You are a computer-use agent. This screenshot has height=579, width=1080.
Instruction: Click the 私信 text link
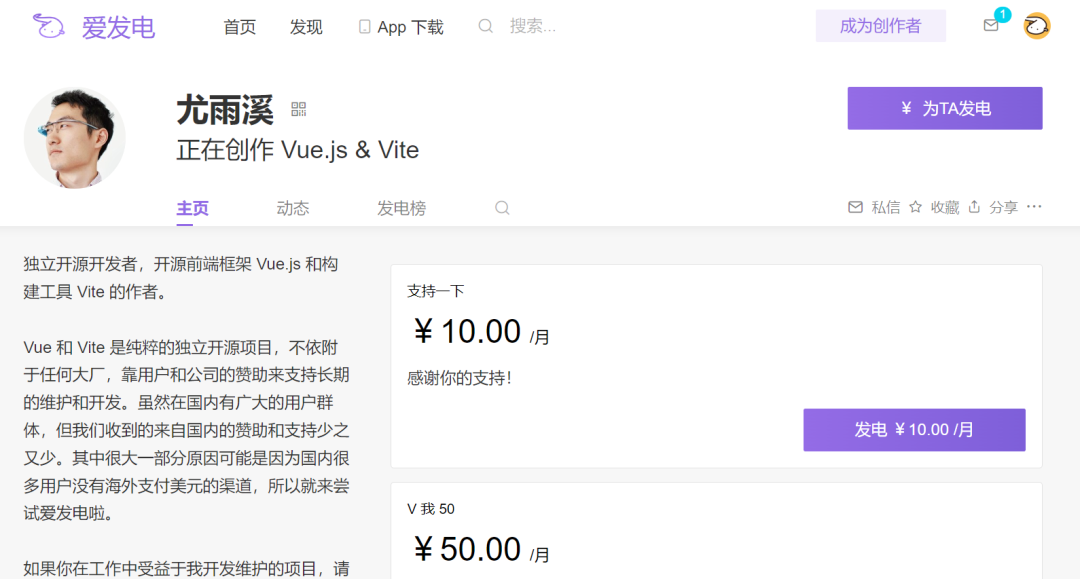tap(886, 207)
